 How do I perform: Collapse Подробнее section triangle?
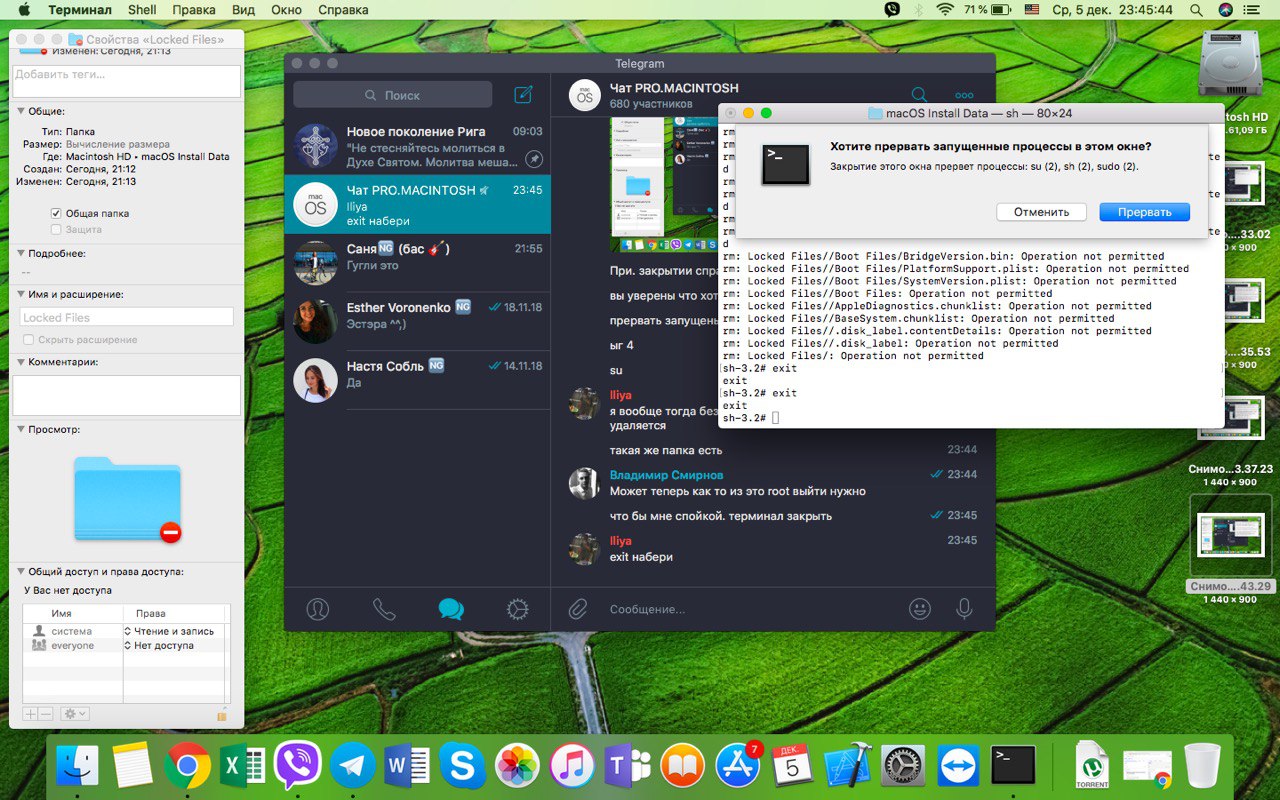coord(20,253)
